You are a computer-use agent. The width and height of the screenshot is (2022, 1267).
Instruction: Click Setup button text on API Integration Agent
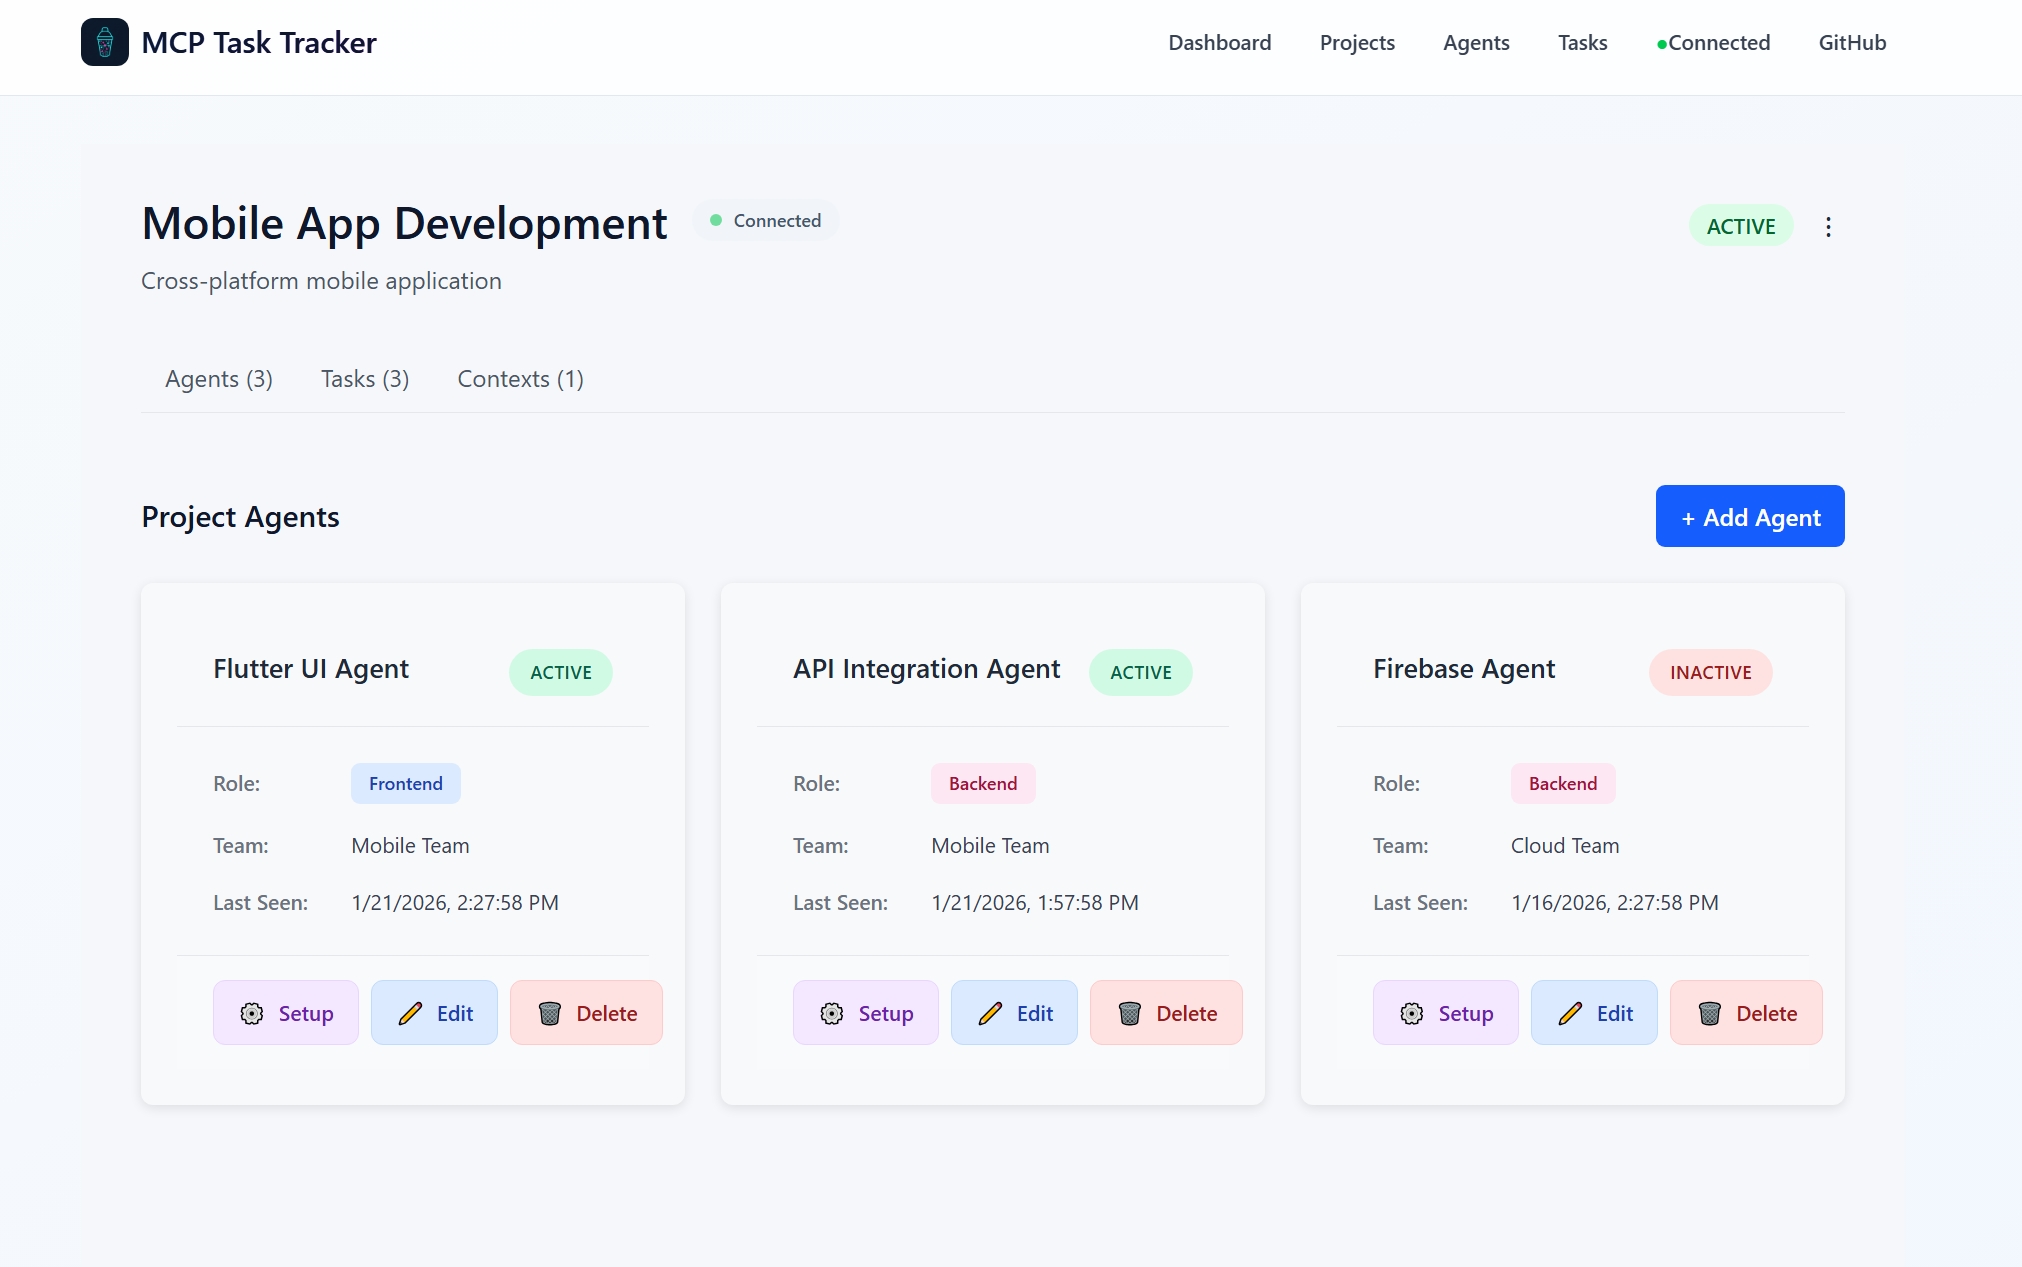[886, 1013]
